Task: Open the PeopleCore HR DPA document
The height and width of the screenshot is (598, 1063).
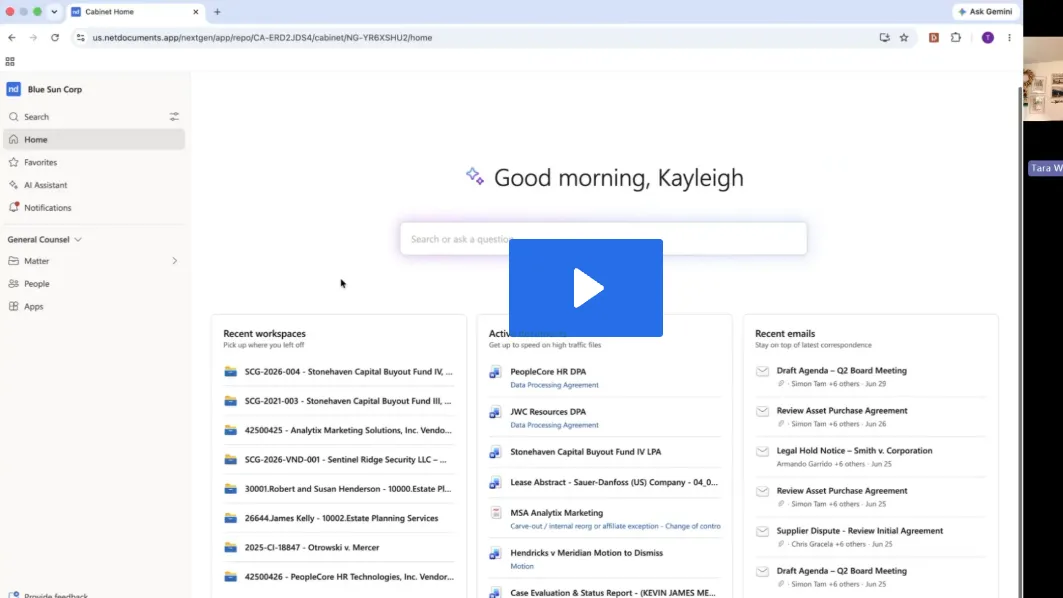Action: 548,372
